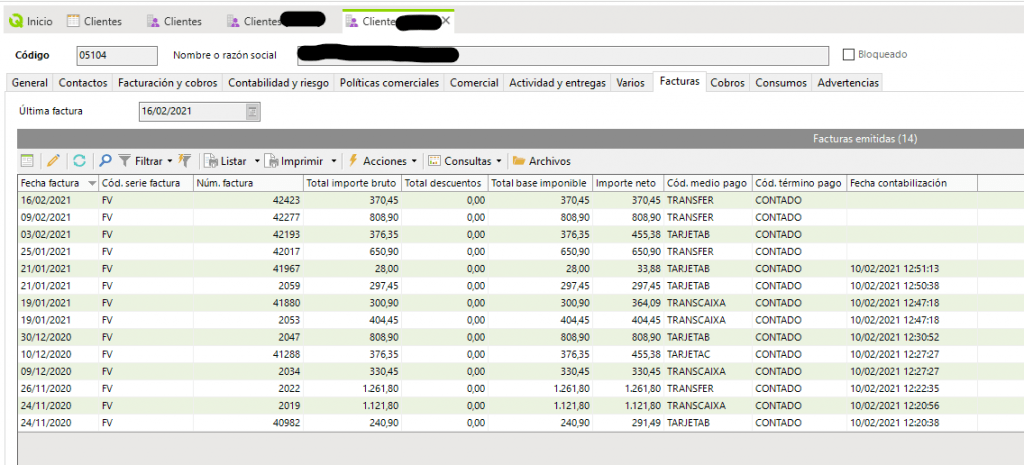Sort by Importe neto column header
Screen dimensions: 1024x465
(x=628, y=184)
